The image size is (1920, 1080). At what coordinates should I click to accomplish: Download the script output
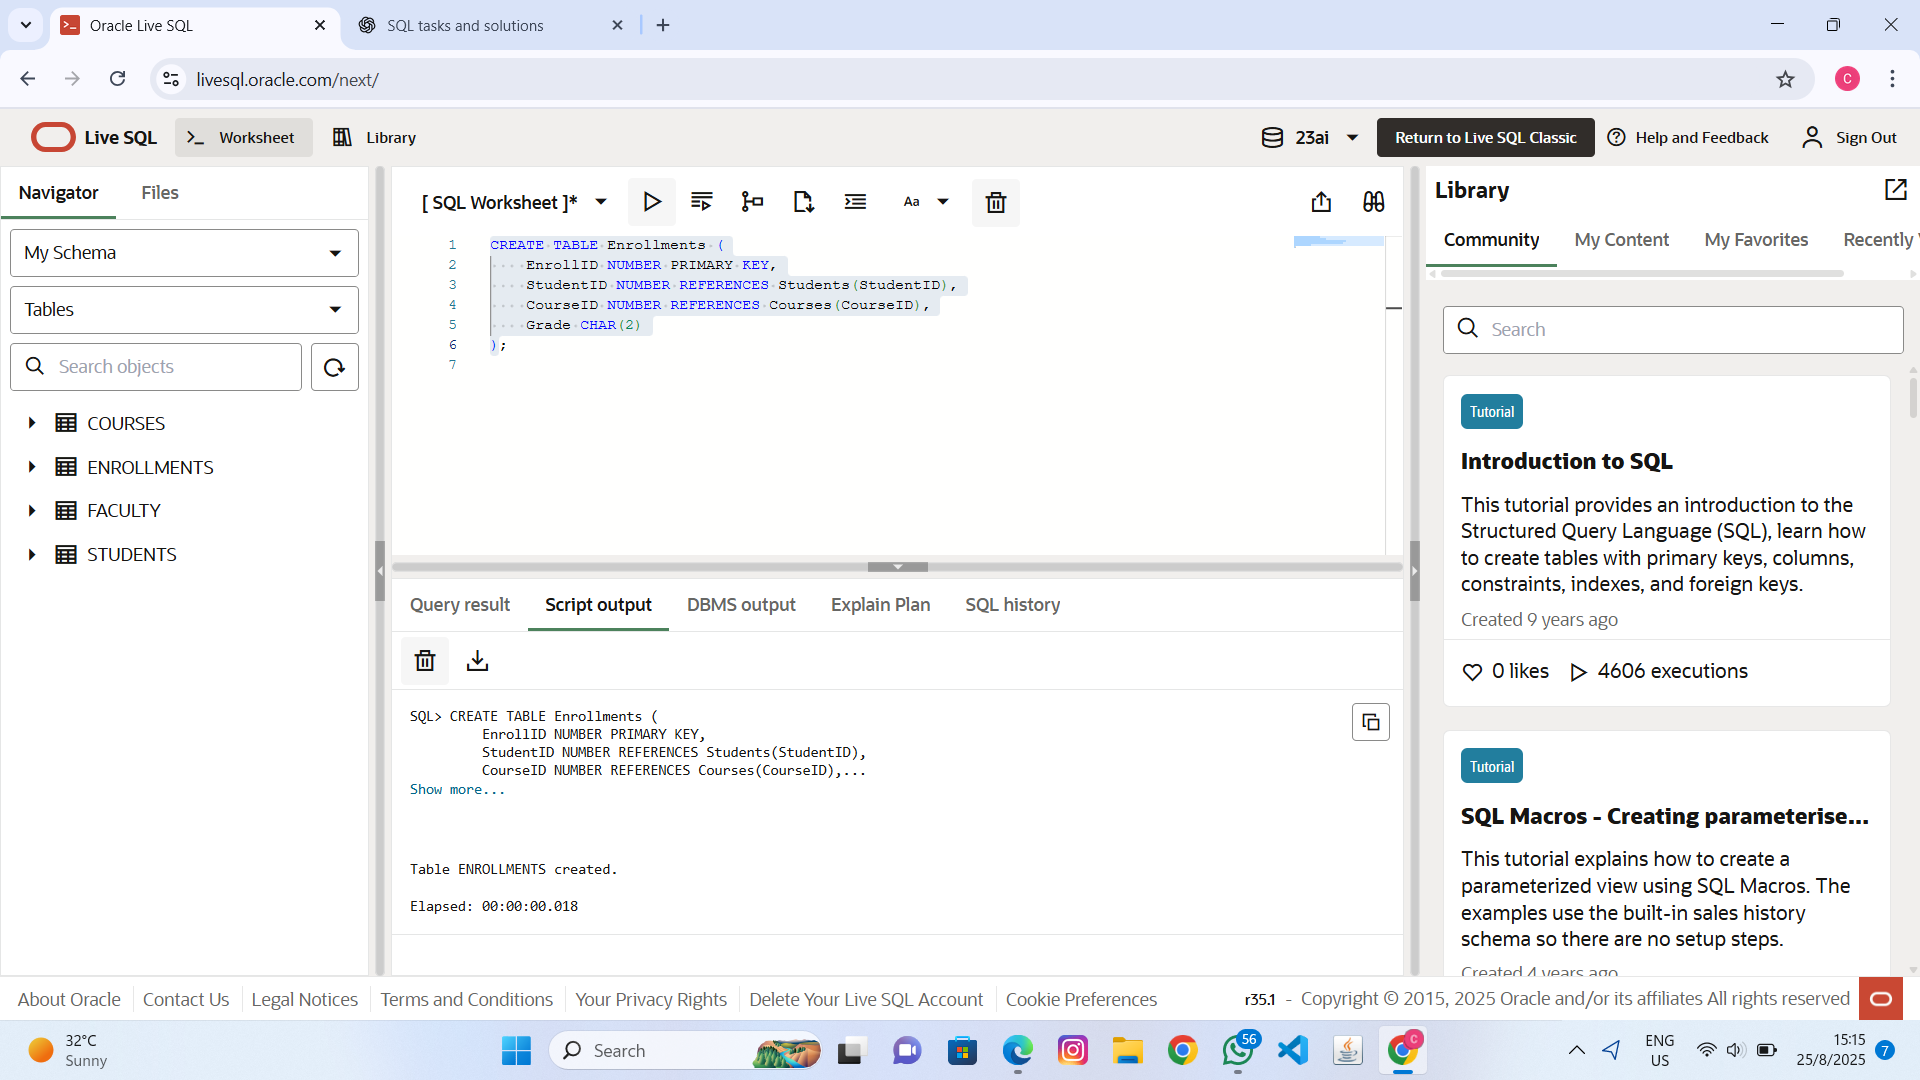point(477,661)
